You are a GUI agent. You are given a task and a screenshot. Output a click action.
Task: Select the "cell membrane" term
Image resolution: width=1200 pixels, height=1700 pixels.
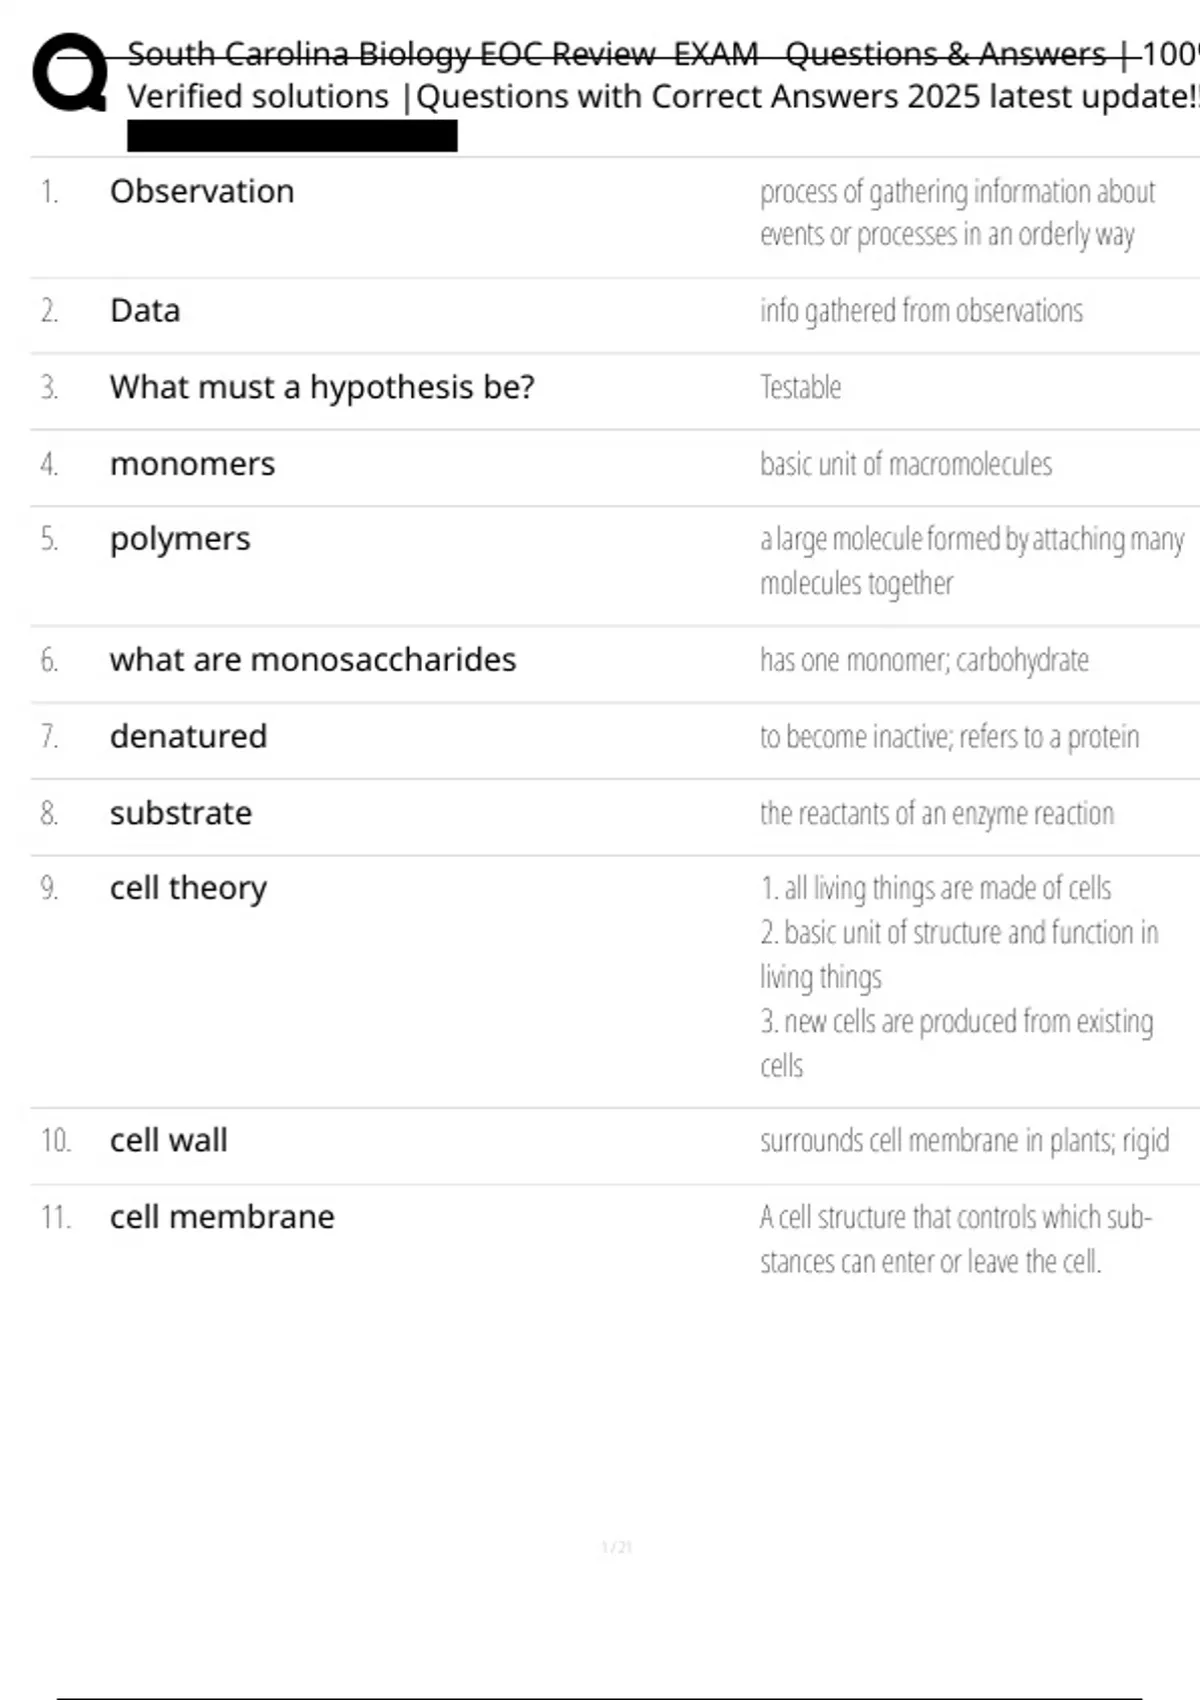(222, 1217)
